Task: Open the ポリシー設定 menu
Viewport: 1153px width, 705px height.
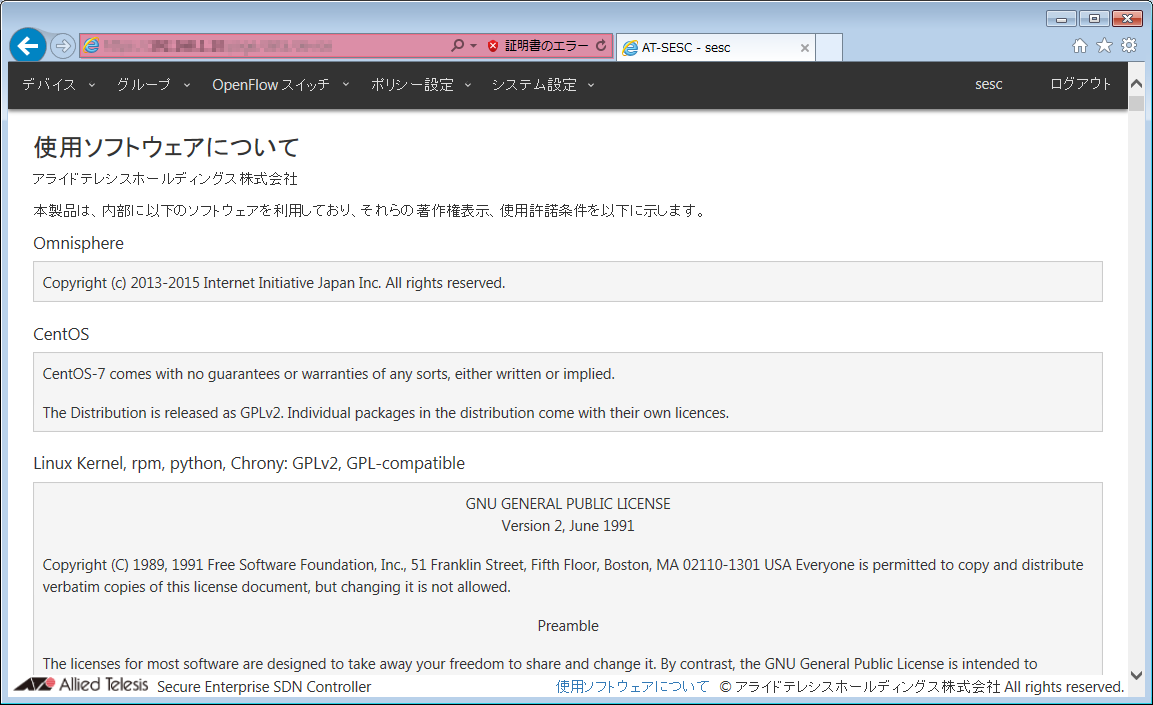Action: pos(412,85)
